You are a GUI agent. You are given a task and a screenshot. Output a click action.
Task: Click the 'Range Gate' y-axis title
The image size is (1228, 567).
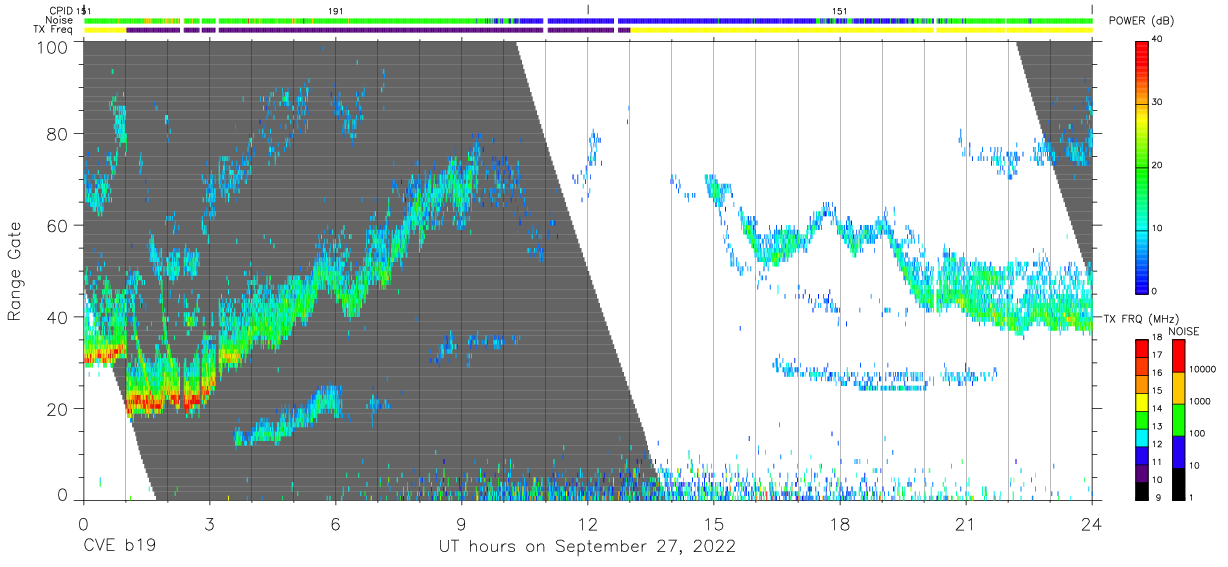point(15,271)
